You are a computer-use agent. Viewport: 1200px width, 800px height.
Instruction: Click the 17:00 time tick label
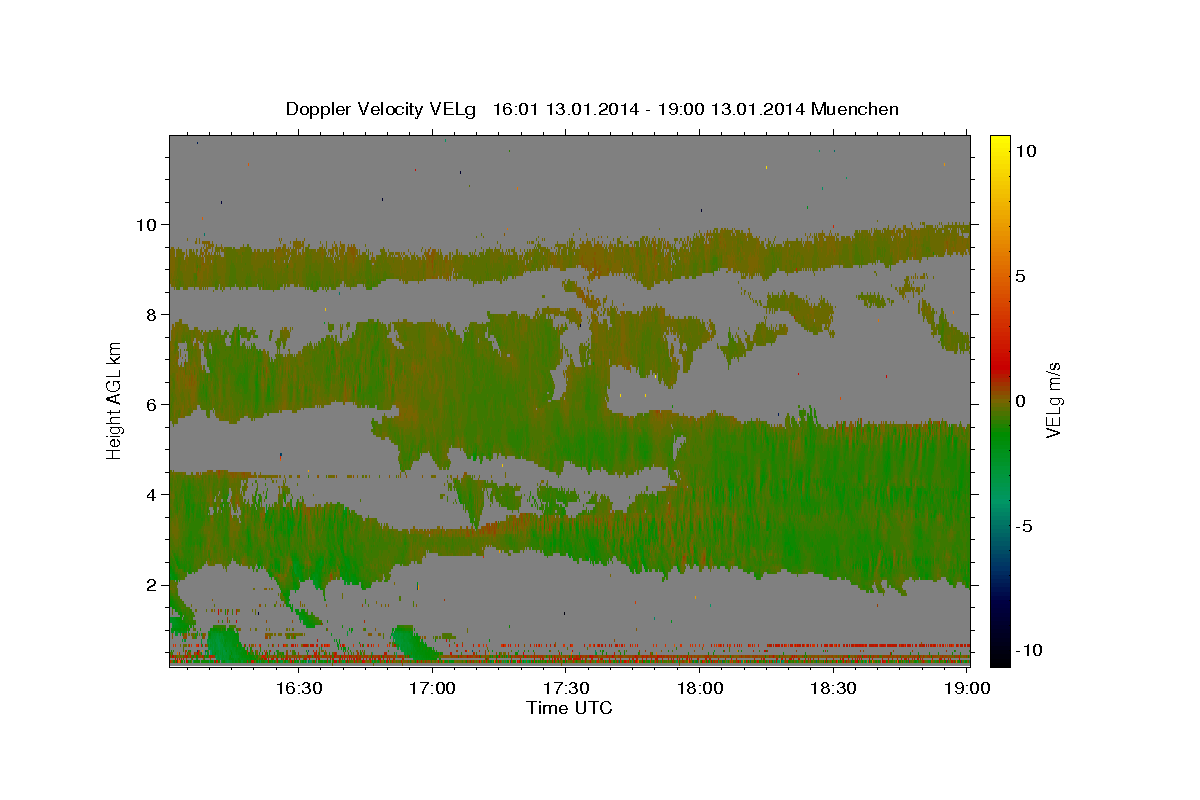[433, 688]
